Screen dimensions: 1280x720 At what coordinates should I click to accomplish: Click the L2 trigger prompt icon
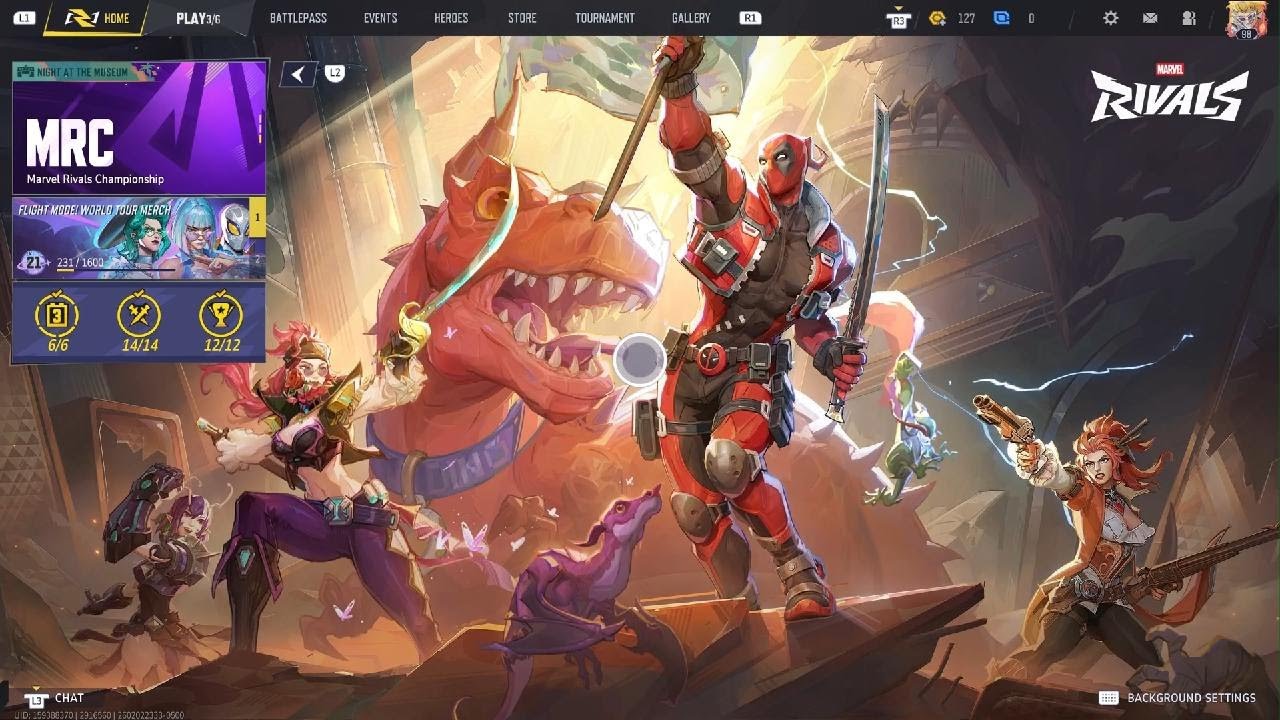click(x=335, y=73)
